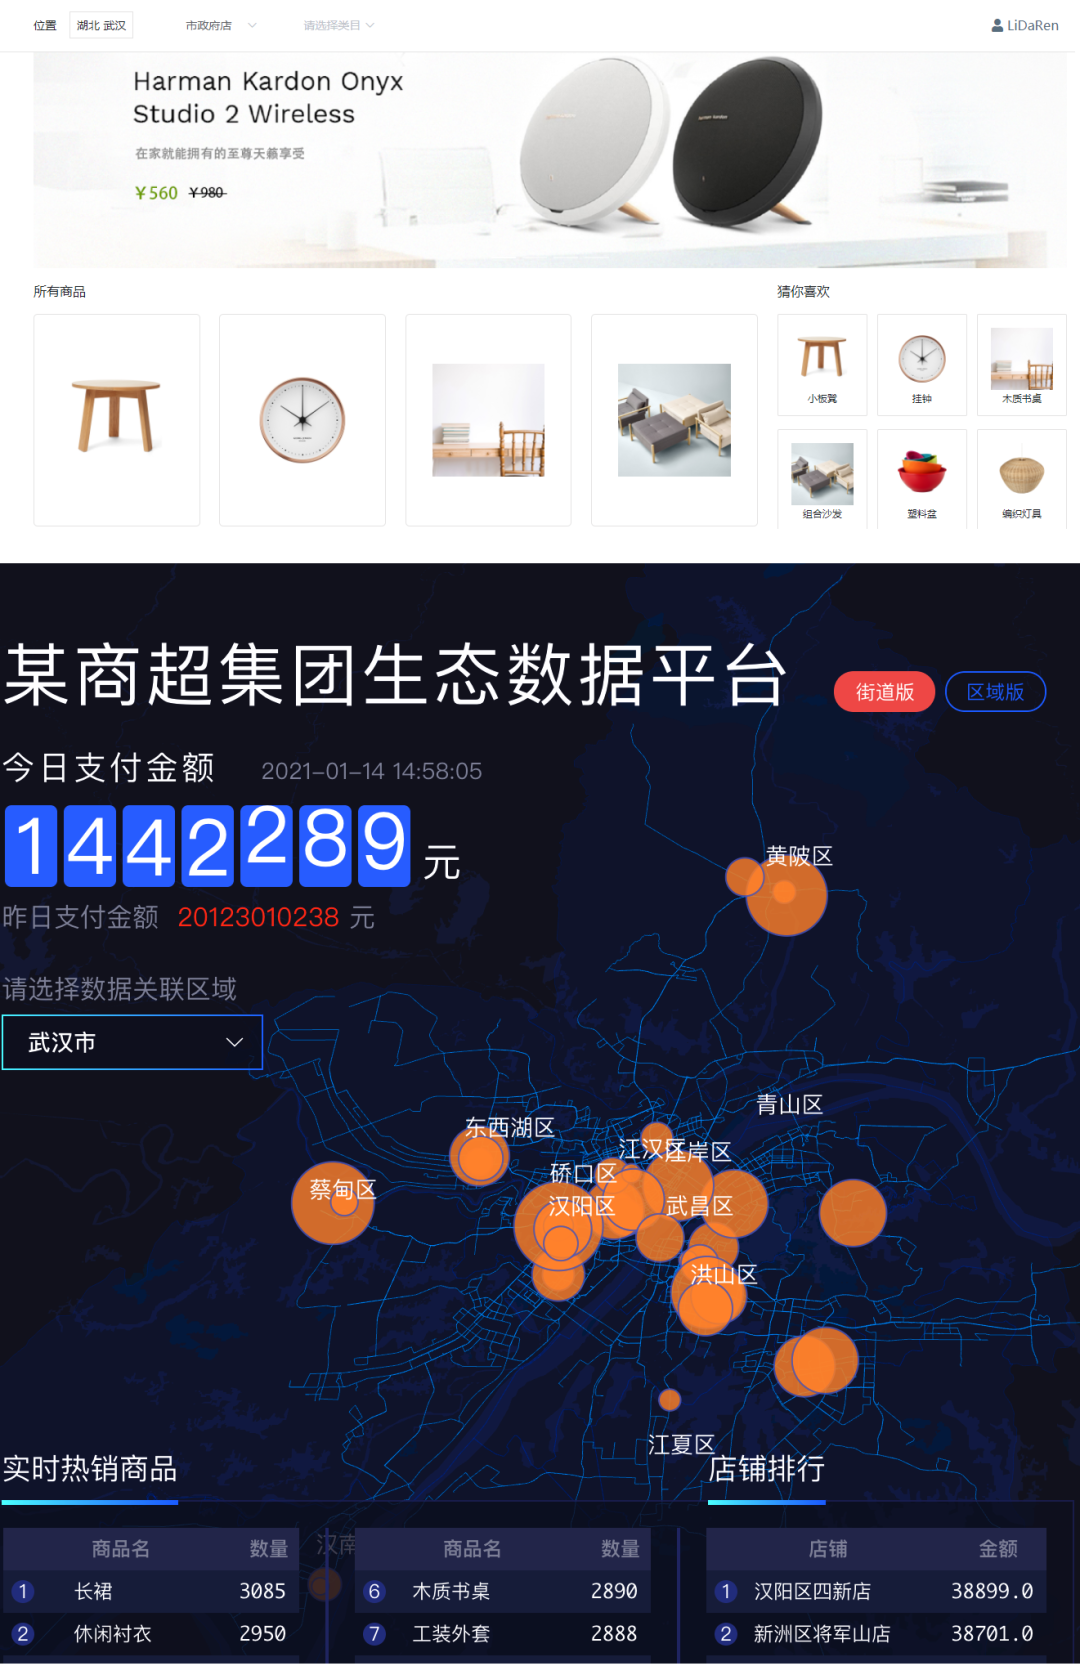This screenshot has height=1666, width=1080.
Task: Select the 编织灯具 recommended item
Action: pyautogui.click(x=1021, y=478)
